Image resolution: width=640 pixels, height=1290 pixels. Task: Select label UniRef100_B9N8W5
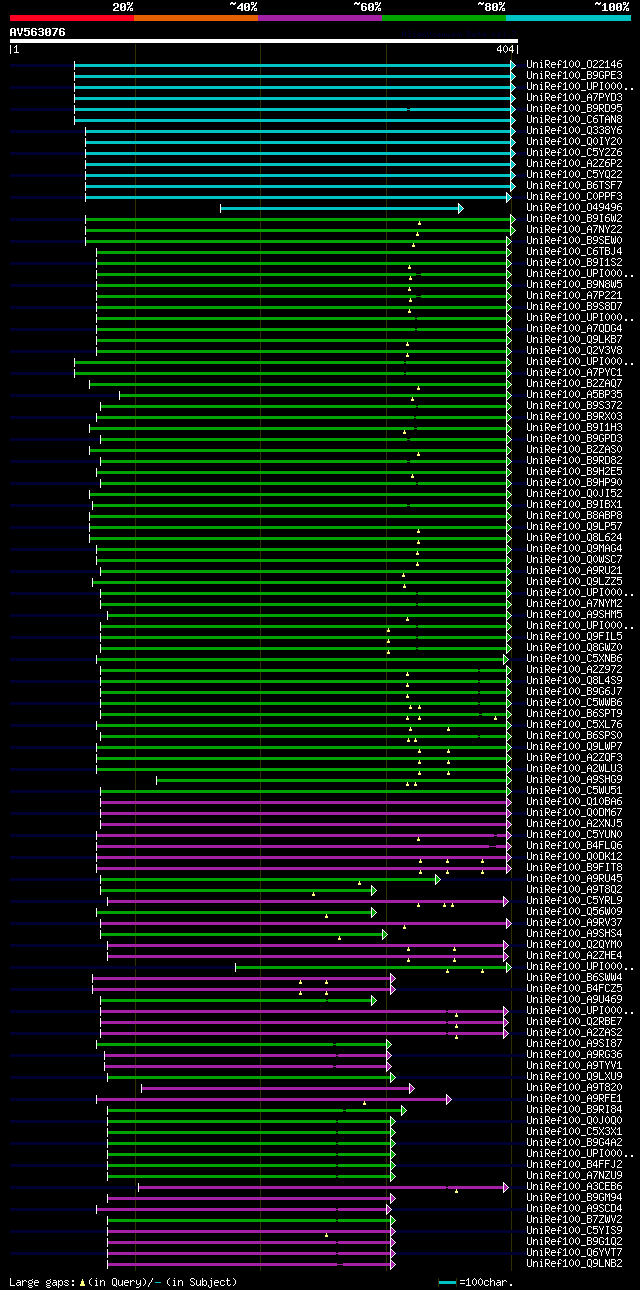point(574,284)
